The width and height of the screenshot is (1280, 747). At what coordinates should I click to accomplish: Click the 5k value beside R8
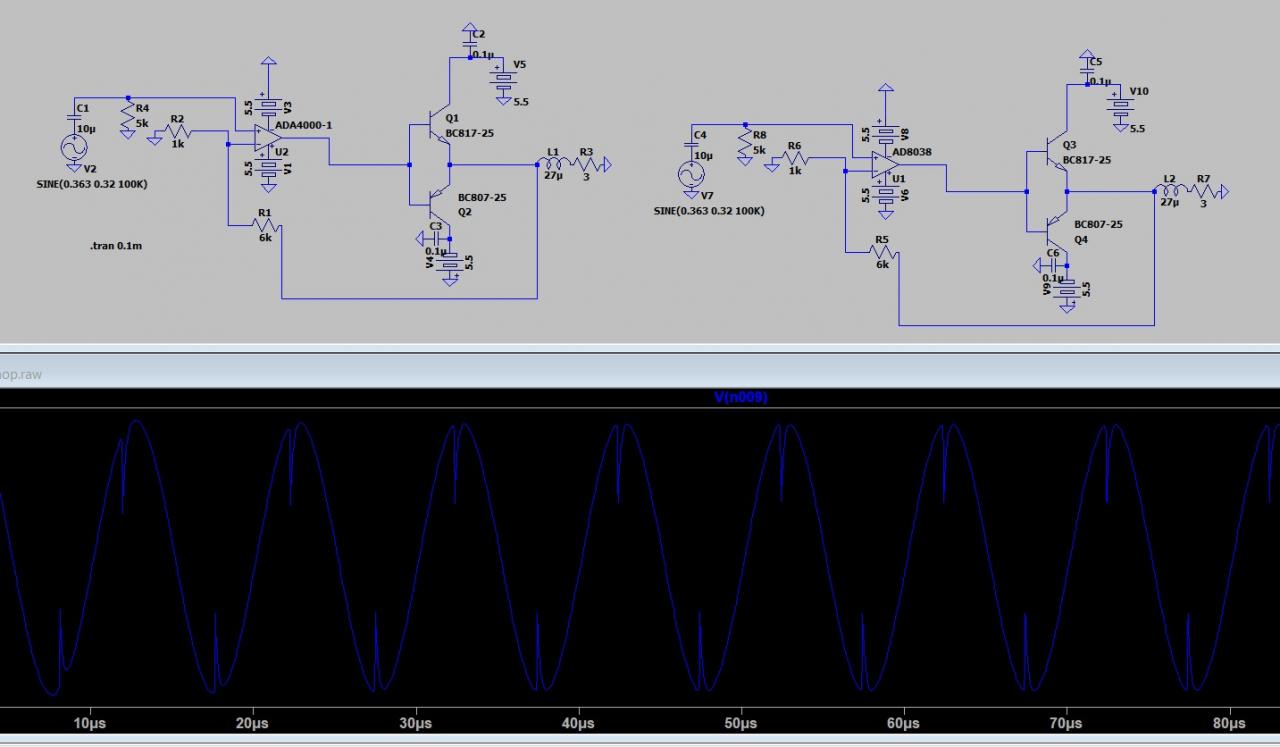760,150
